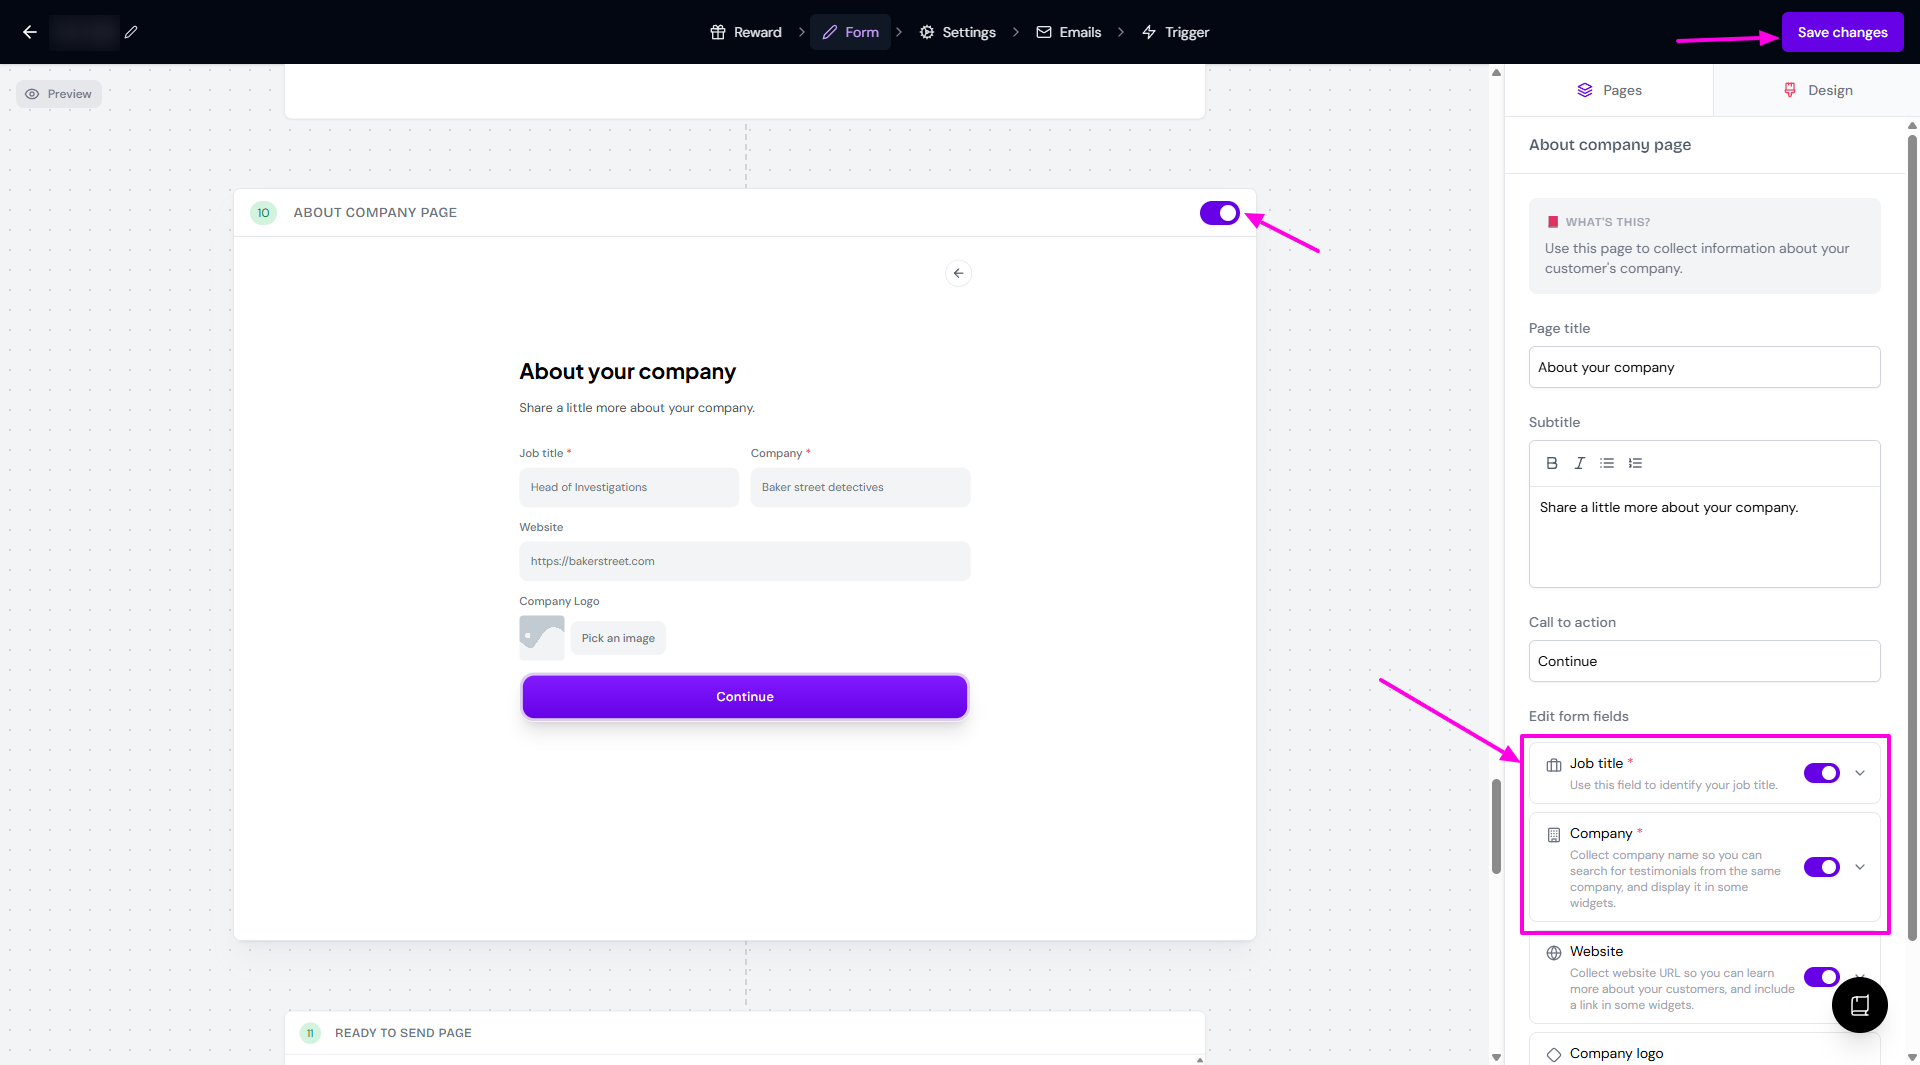Disable the Website field toggle

(1821, 977)
